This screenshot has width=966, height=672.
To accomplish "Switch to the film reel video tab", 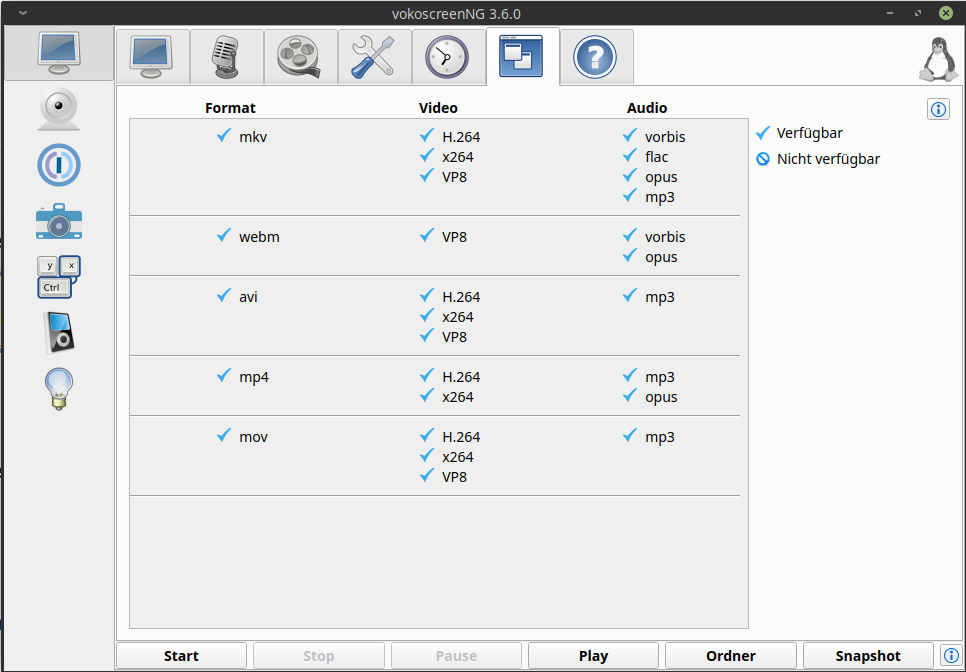I will tap(301, 57).
